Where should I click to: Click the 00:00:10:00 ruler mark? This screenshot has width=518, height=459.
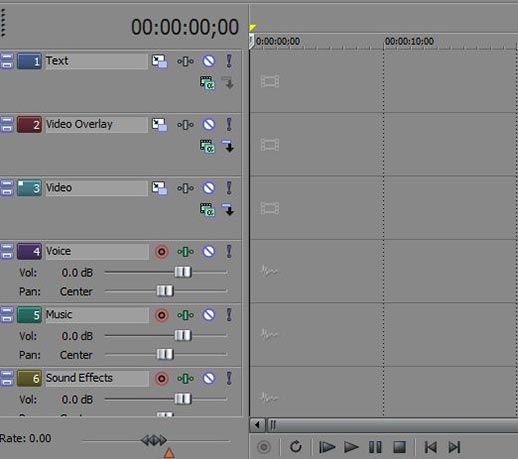click(x=409, y=41)
